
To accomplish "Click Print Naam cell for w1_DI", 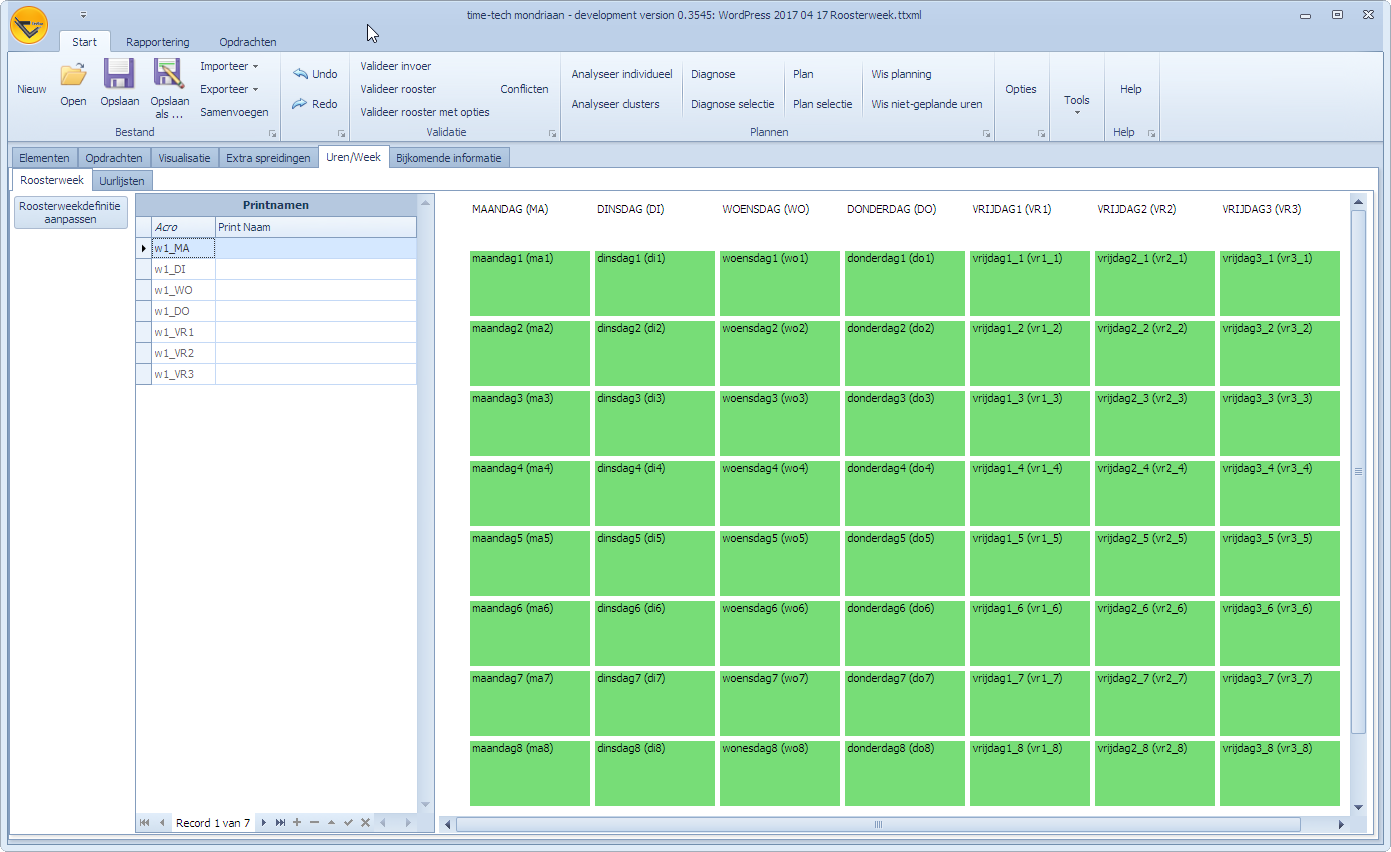I will (x=315, y=269).
